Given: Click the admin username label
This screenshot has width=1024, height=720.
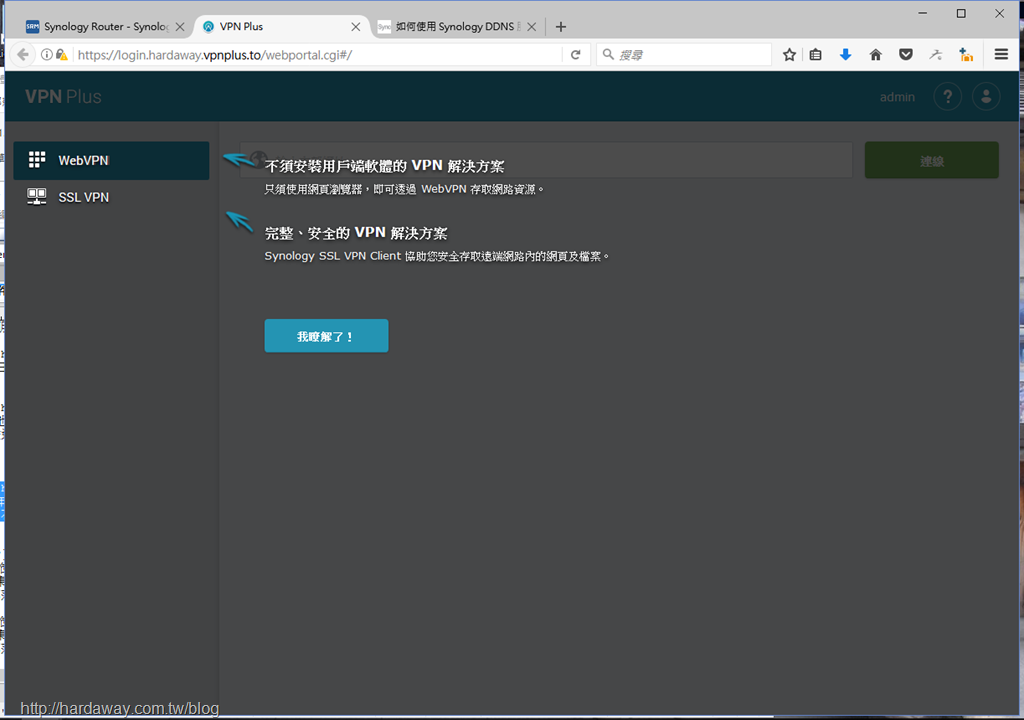Looking at the screenshot, I should (897, 97).
